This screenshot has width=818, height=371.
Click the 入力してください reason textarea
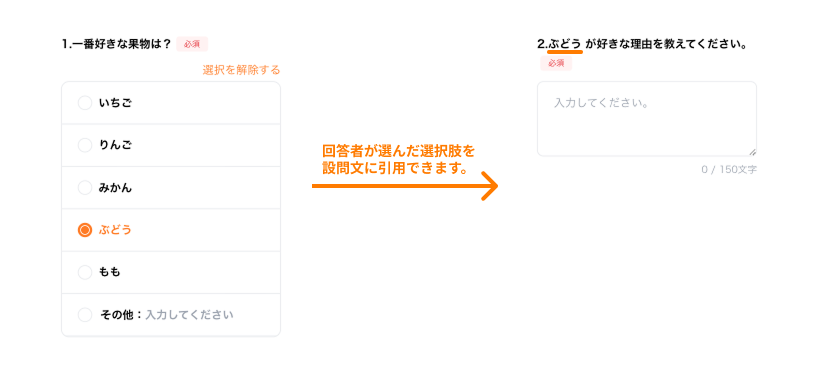pyautogui.click(x=646, y=118)
